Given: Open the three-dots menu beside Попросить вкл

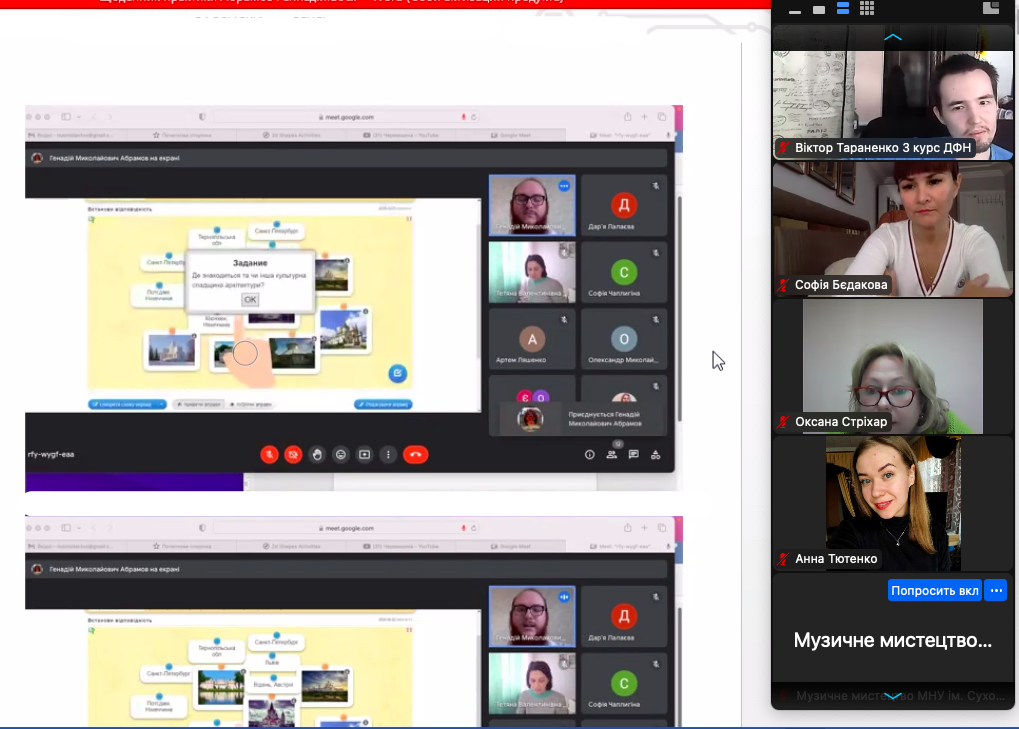Looking at the screenshot, I should 995,590.
